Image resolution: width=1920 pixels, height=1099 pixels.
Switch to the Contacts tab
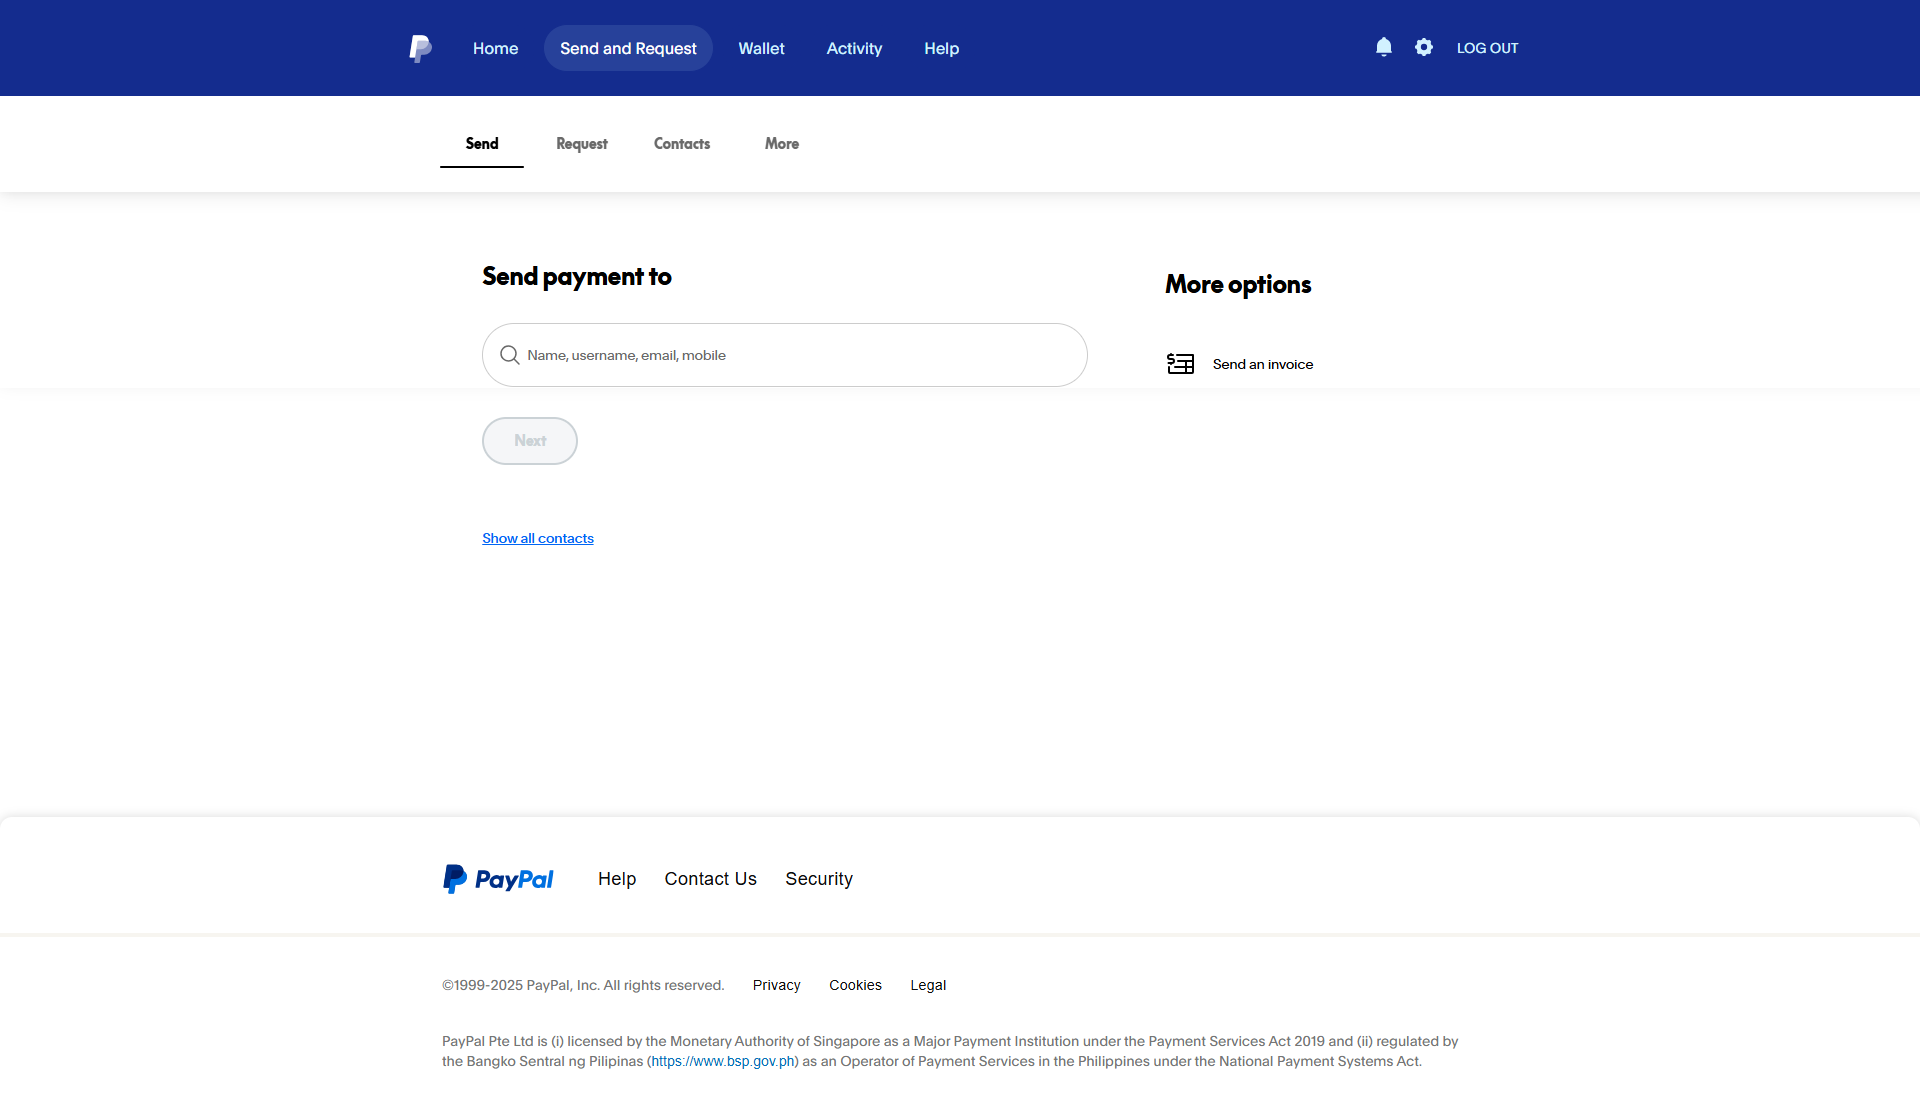click(682, 144)
